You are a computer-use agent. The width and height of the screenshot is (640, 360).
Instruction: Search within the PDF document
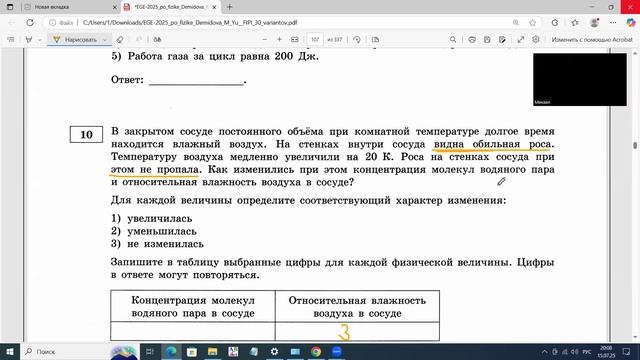pyautogui.click(x=453, y=40)
